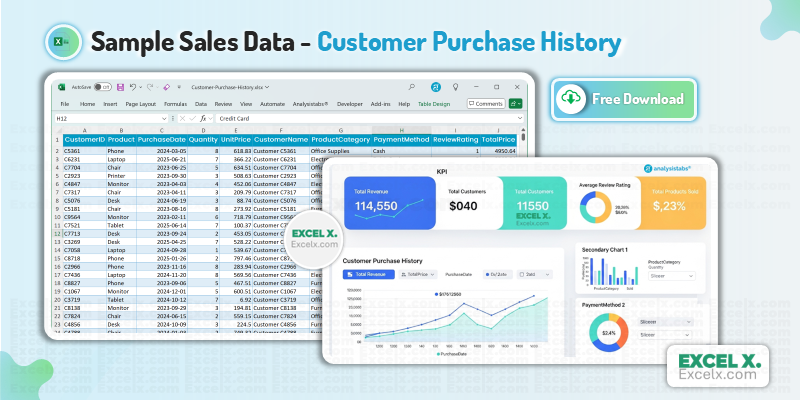Open the Slicer dropdown under ProductCategory
This screenshot has height=400, width=800.
tap(671, 276)
